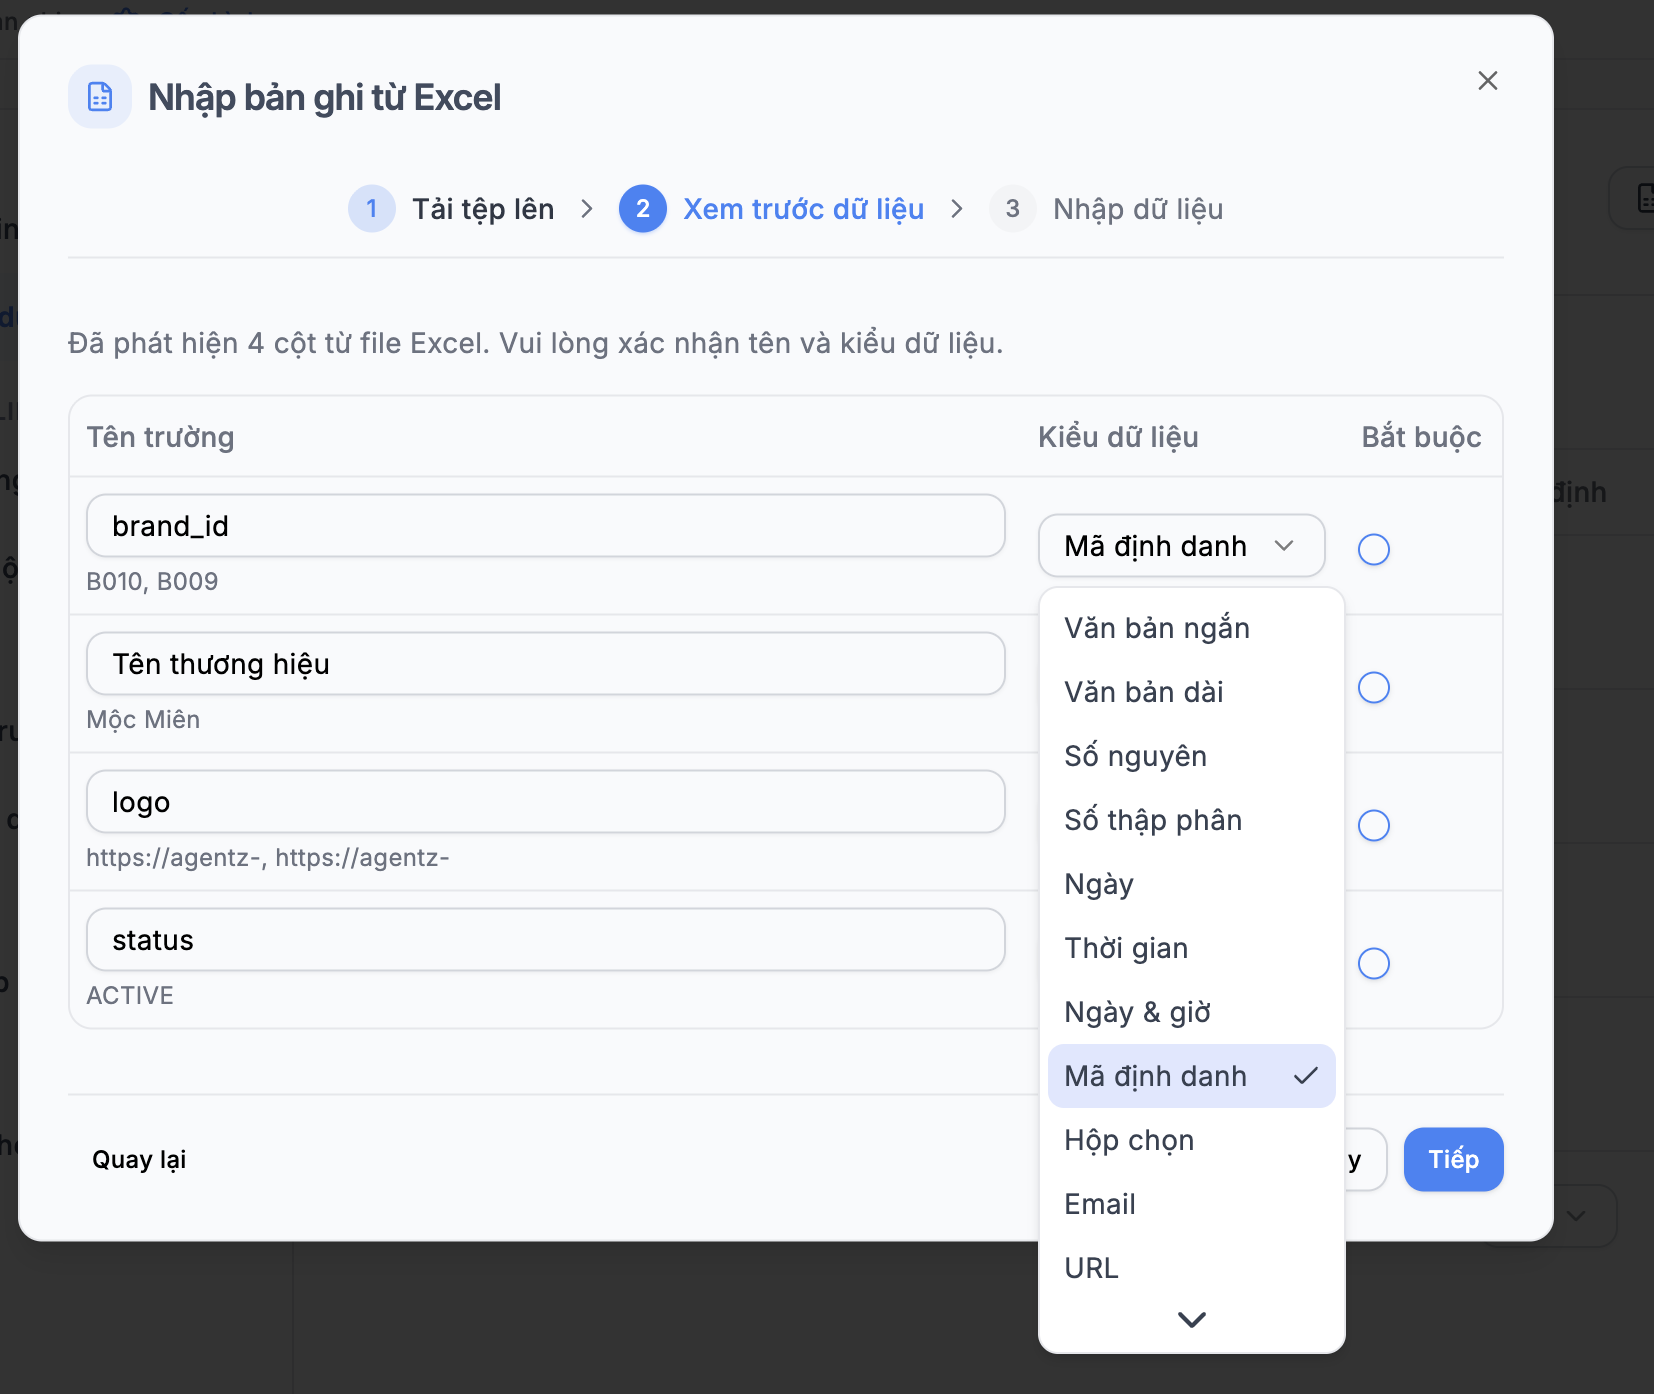The image size is (1654, 1394).
Task: Click the status field name input
Action: pos(546,940)
